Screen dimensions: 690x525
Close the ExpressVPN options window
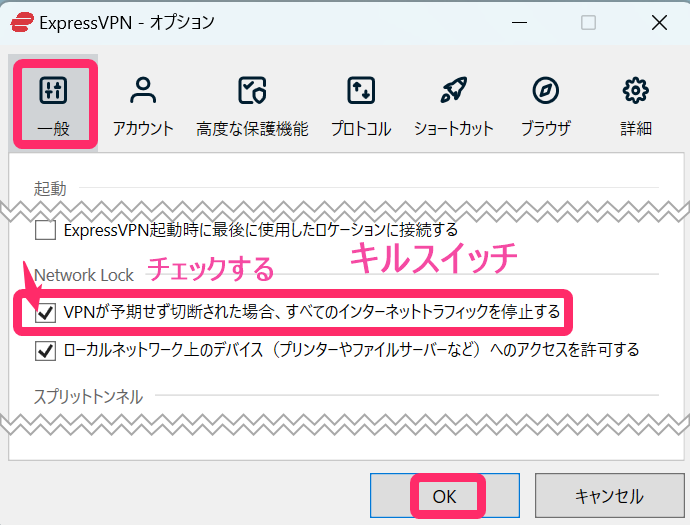(x=659, y=22)
